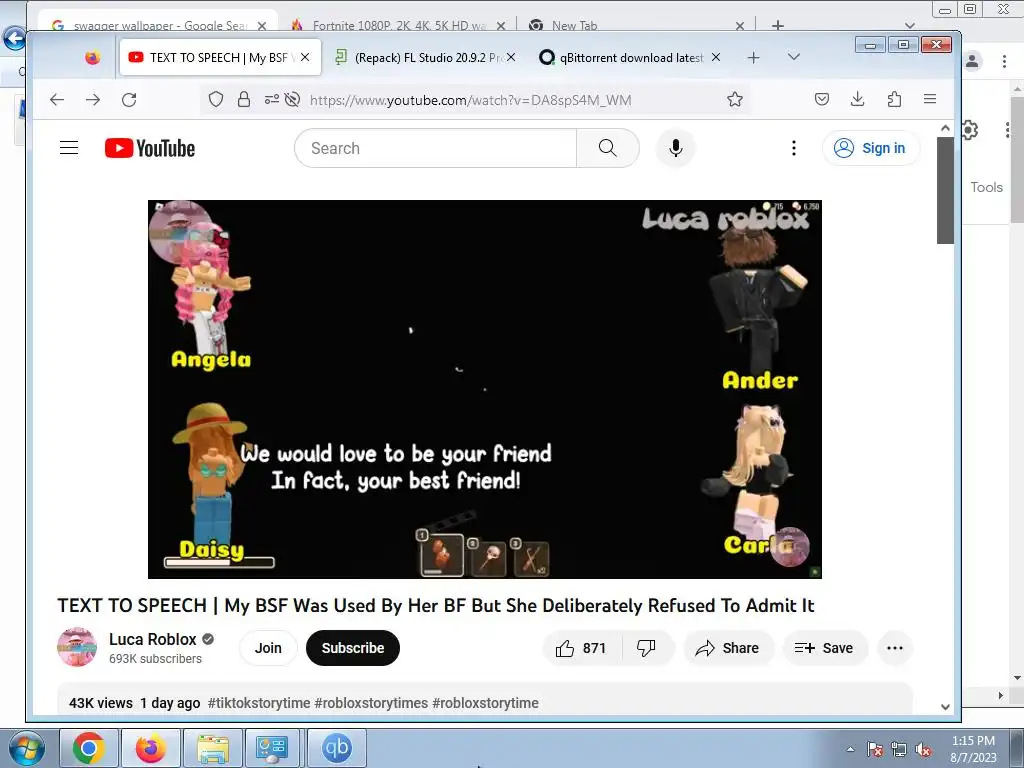This screenshot has height=768, width=1024.
Task: Close the qBittorrent tab
Action: (x=716, y=57)
